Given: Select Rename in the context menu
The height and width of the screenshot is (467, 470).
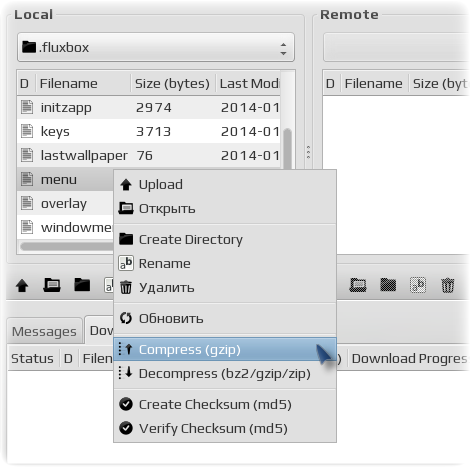Looking at the screenshot, I should coord(225,263).
